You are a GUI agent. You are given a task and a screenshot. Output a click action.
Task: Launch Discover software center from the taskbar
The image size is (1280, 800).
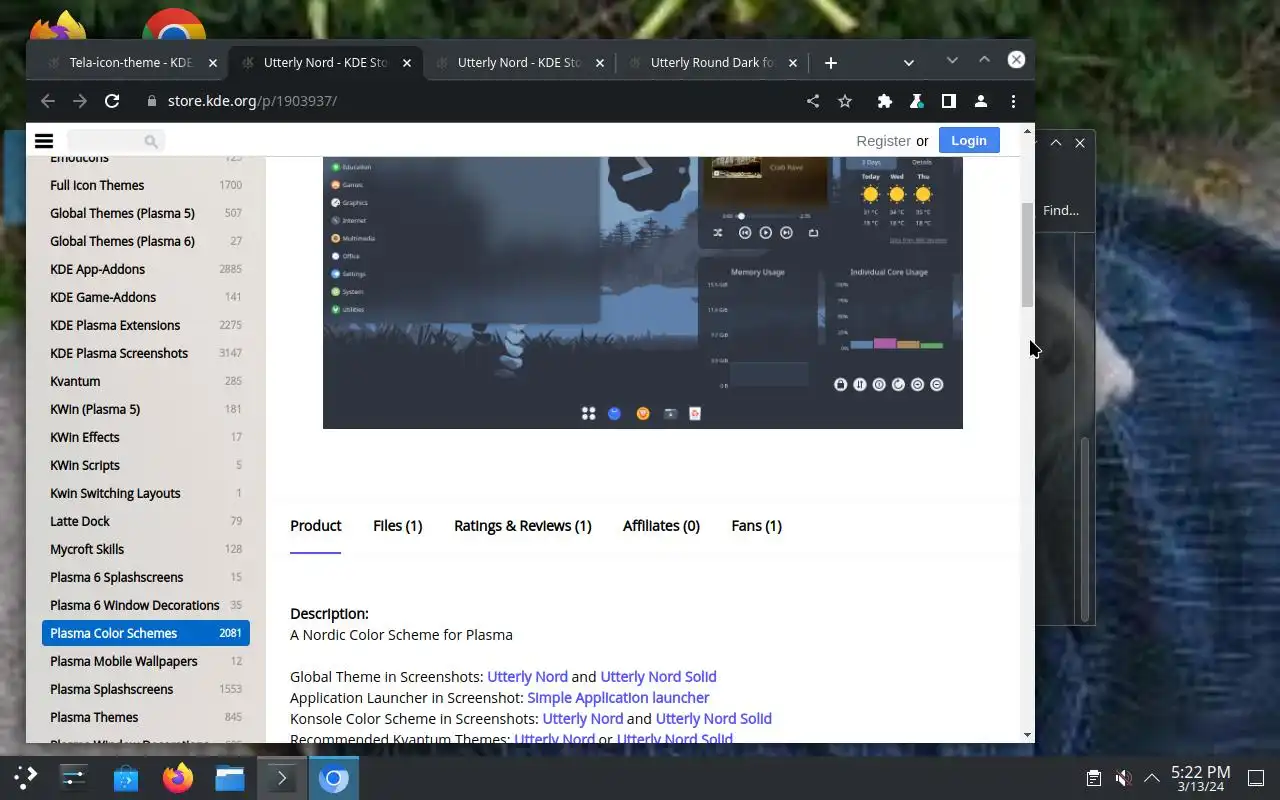[x=126, y=777]
